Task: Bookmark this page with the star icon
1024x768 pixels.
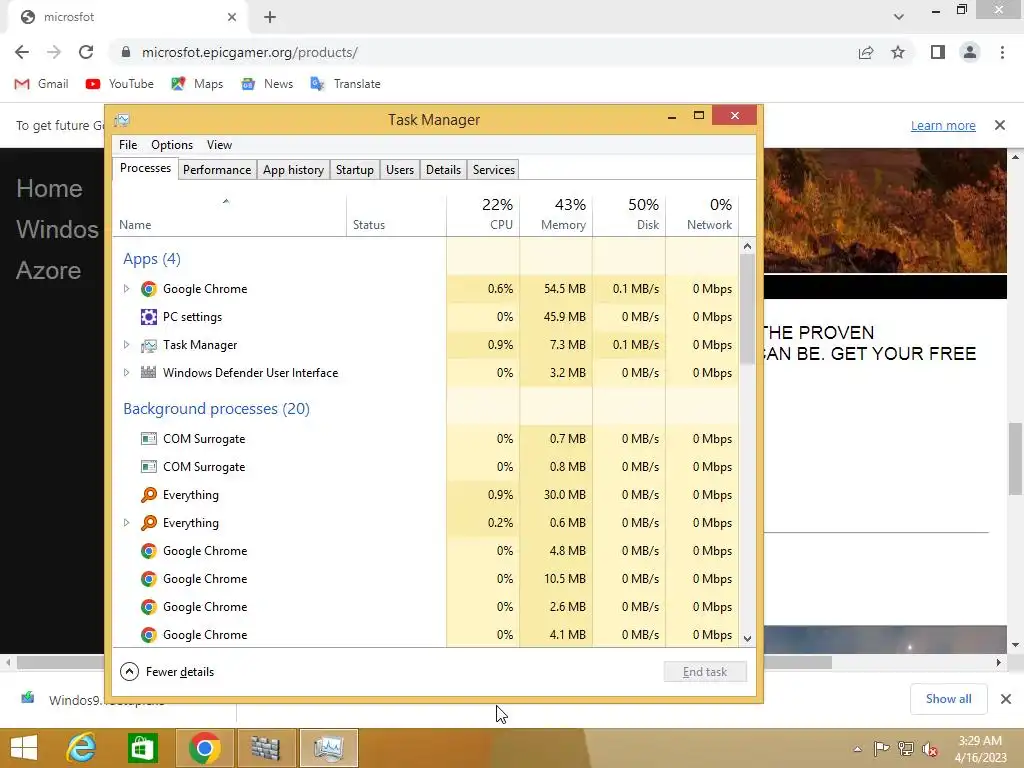Action: 898,52
